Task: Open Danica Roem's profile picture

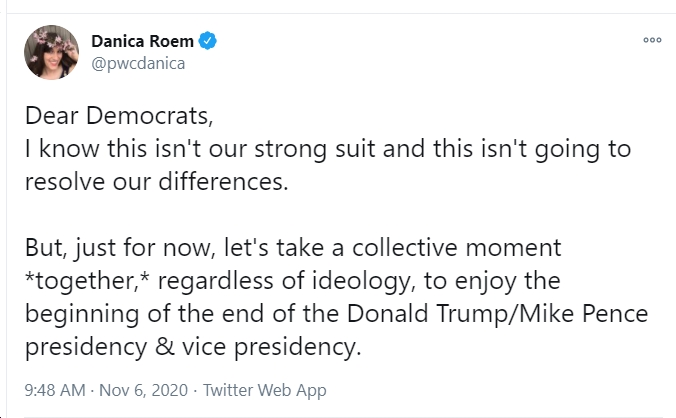Action: point(51,52)
